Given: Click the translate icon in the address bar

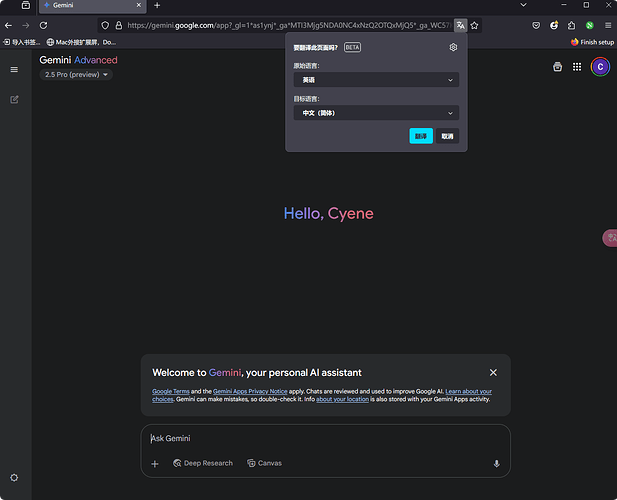Looking at the screenshot, I should point(460,26).
